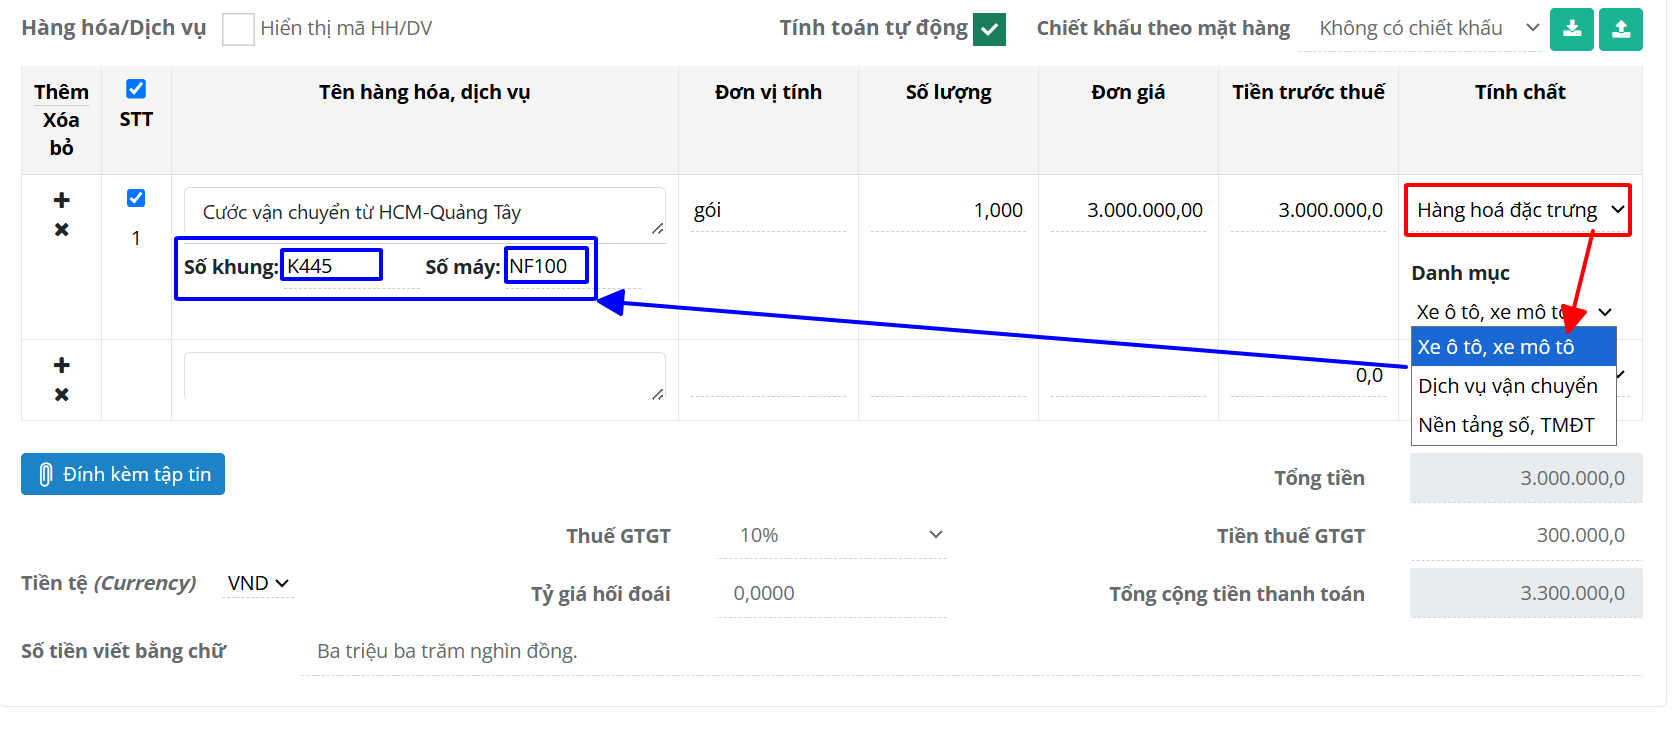Click the 'Đính kèm tập tin' button
Screen dimensions: 1677x732
123,475
